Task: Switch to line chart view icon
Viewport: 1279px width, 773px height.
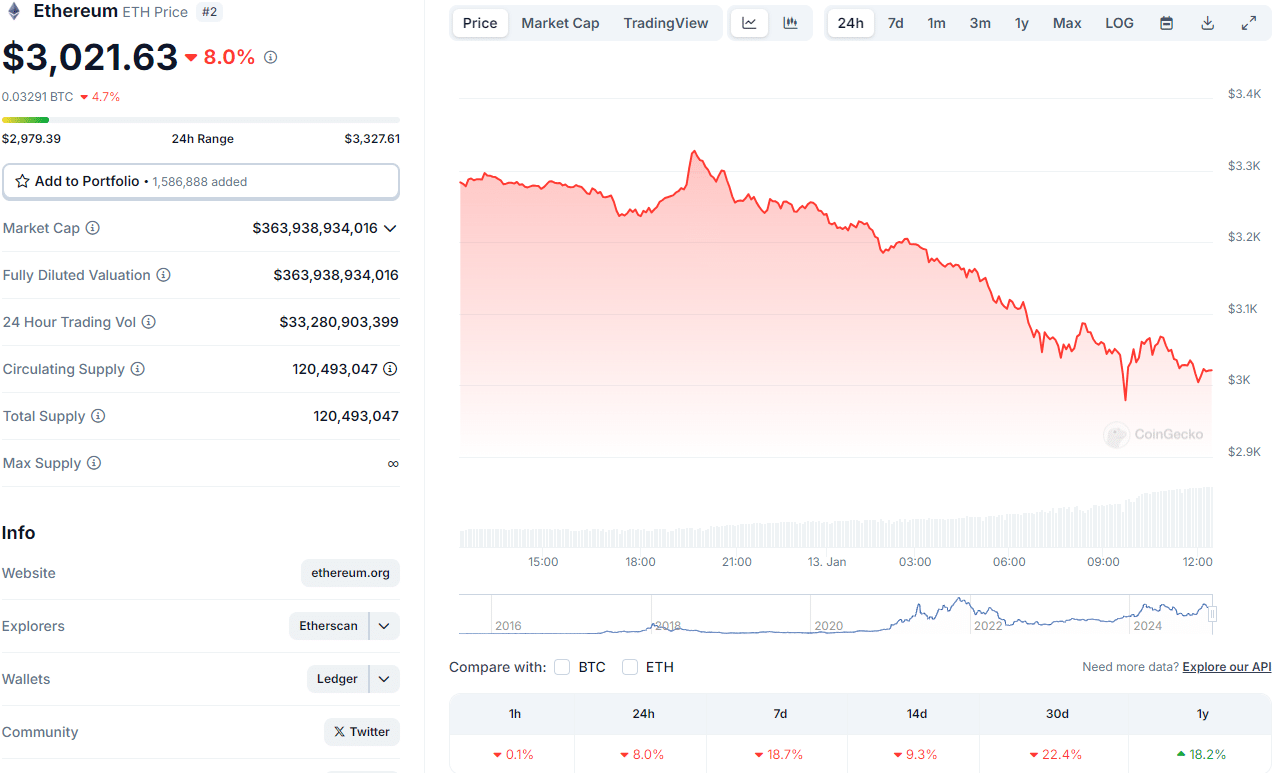Action: tap(749, 23)
